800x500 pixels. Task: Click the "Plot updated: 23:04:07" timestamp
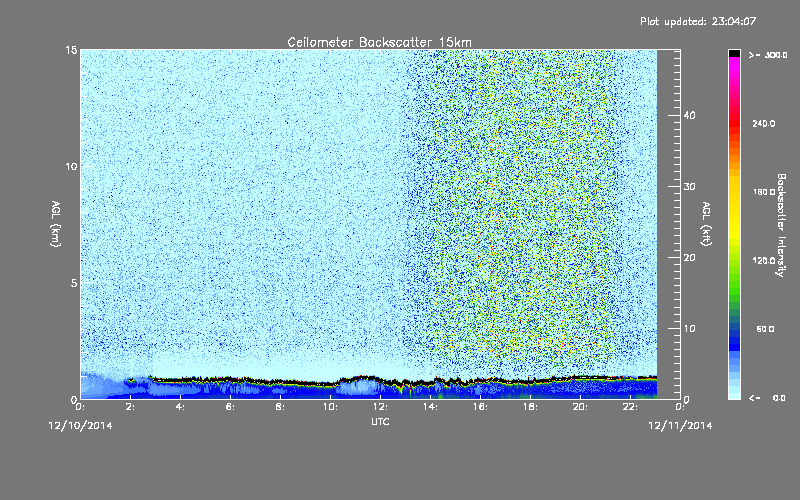tap(698, 21)
